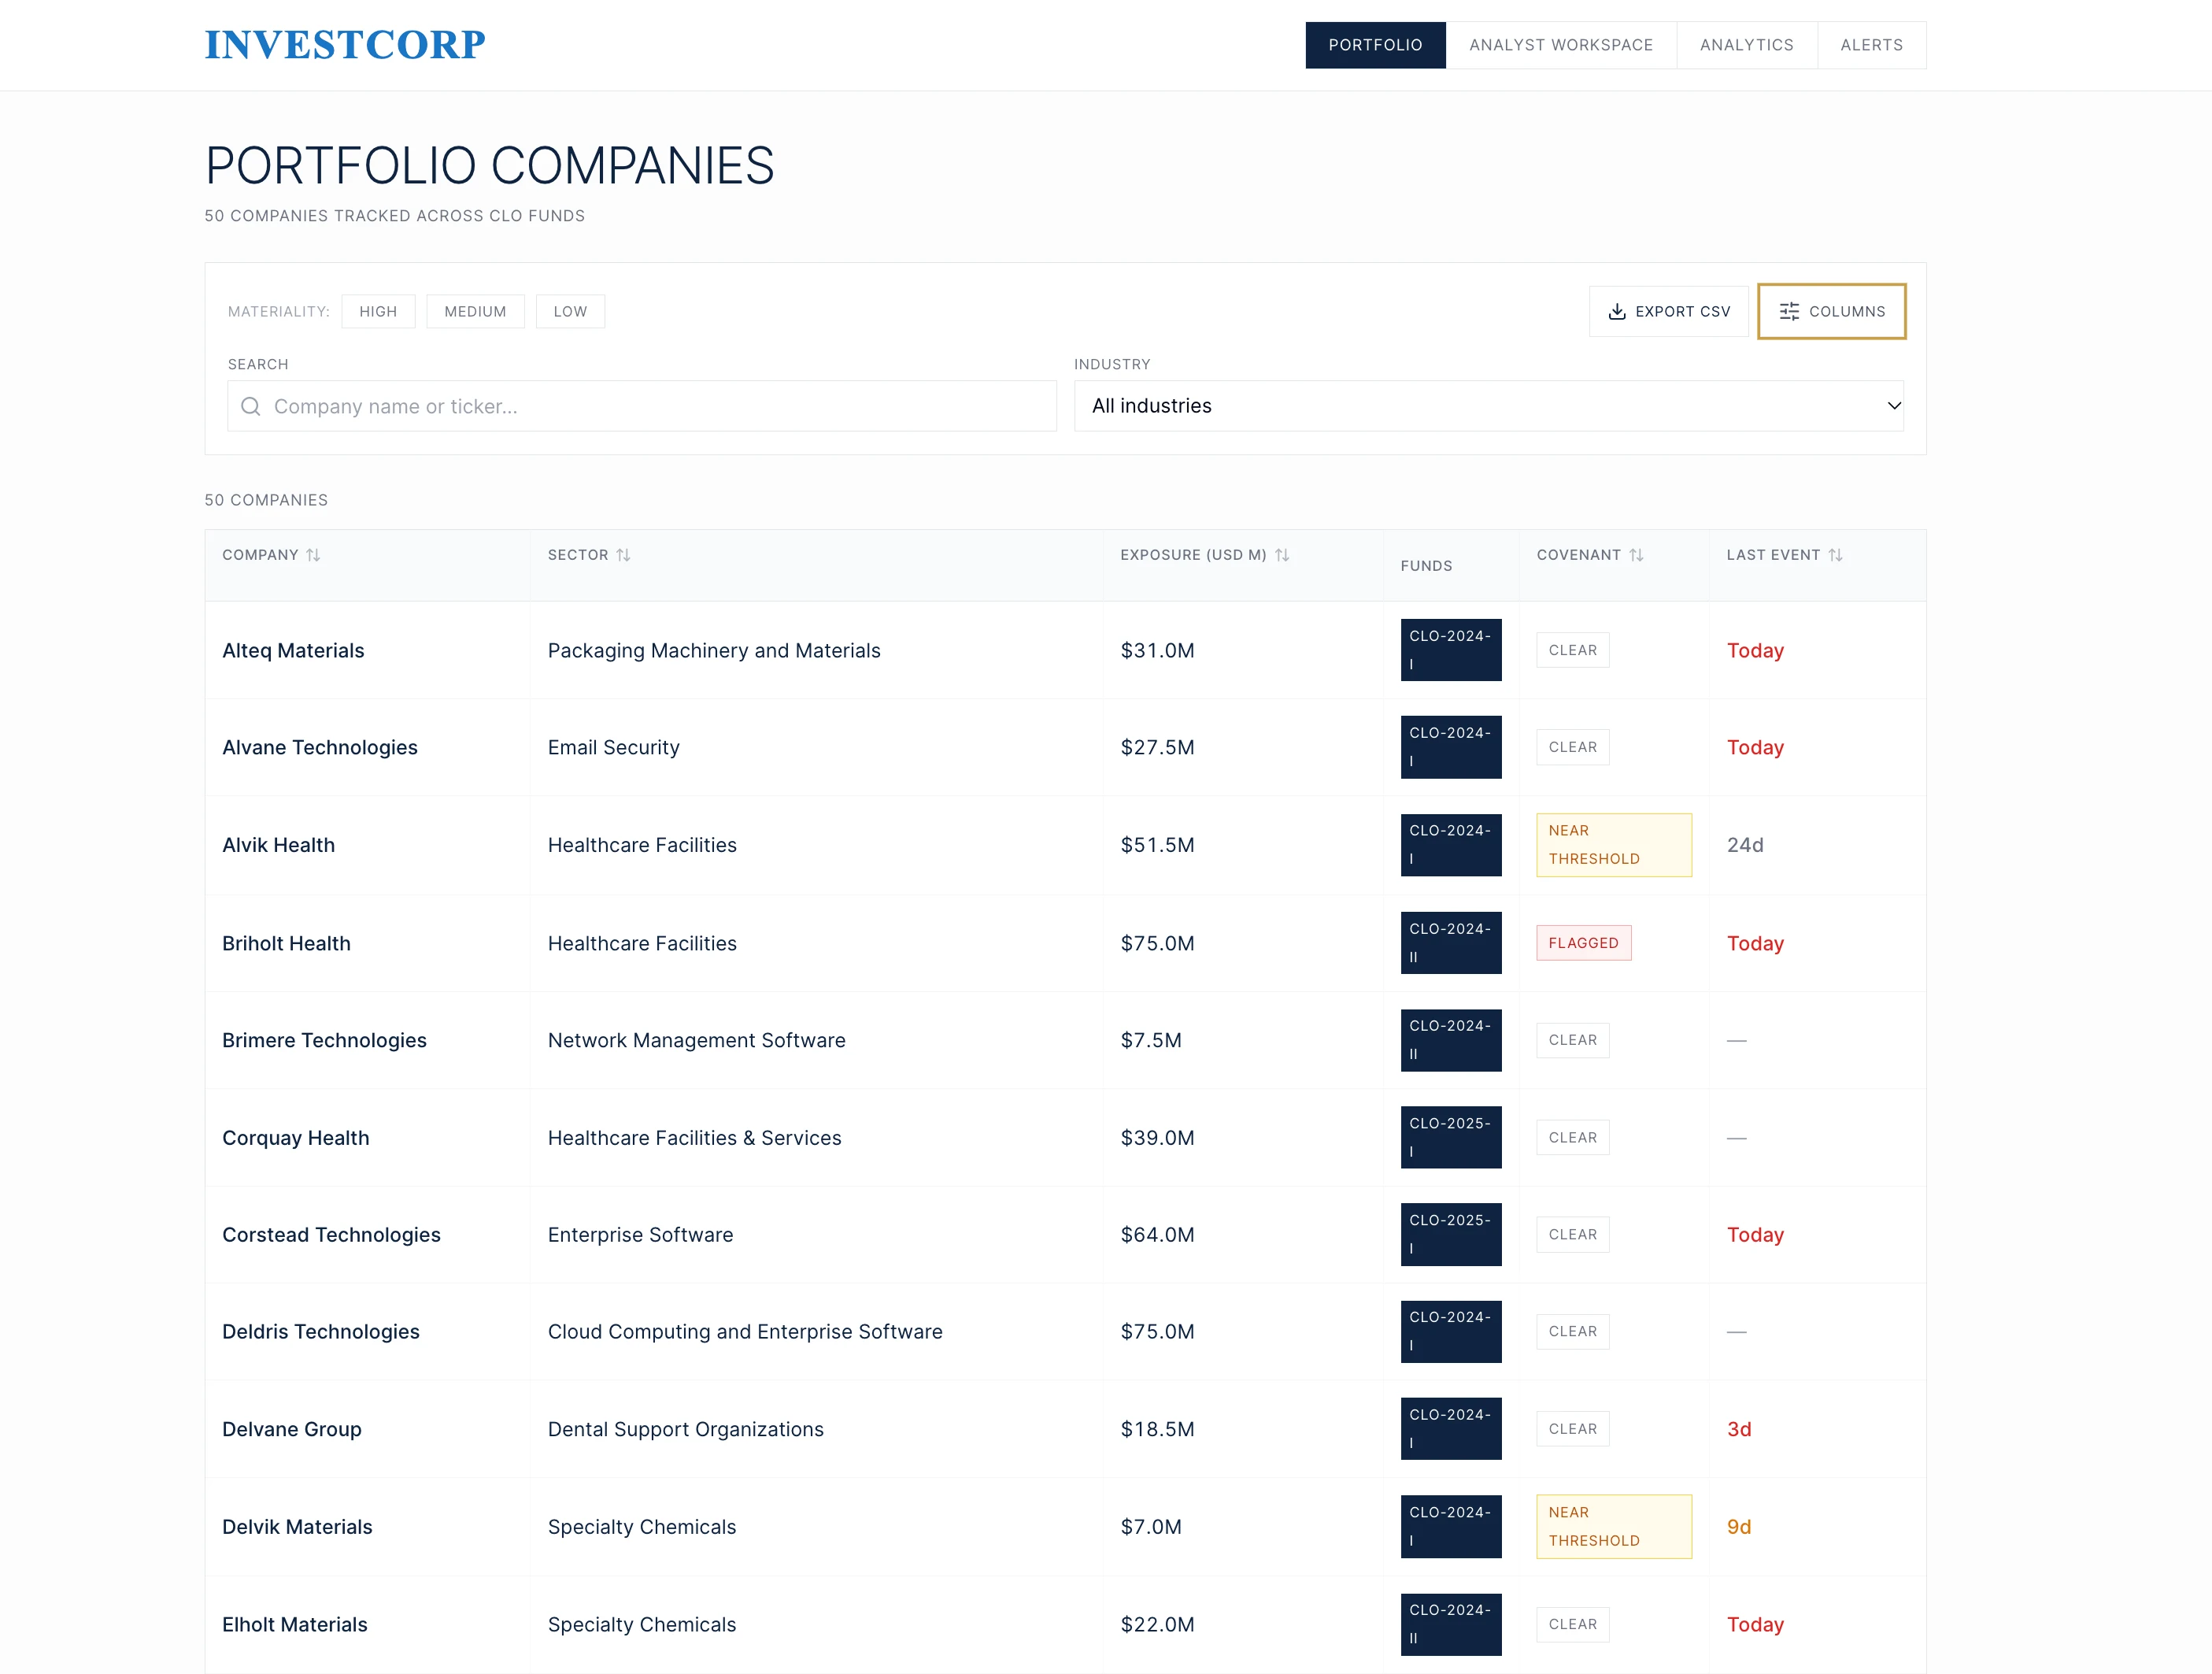
Task: Toggle the LOW materiality filter
Action: coord(570,312)
